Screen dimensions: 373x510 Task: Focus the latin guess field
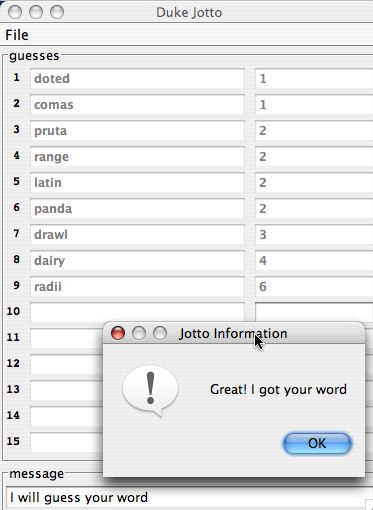click(137, 183)
